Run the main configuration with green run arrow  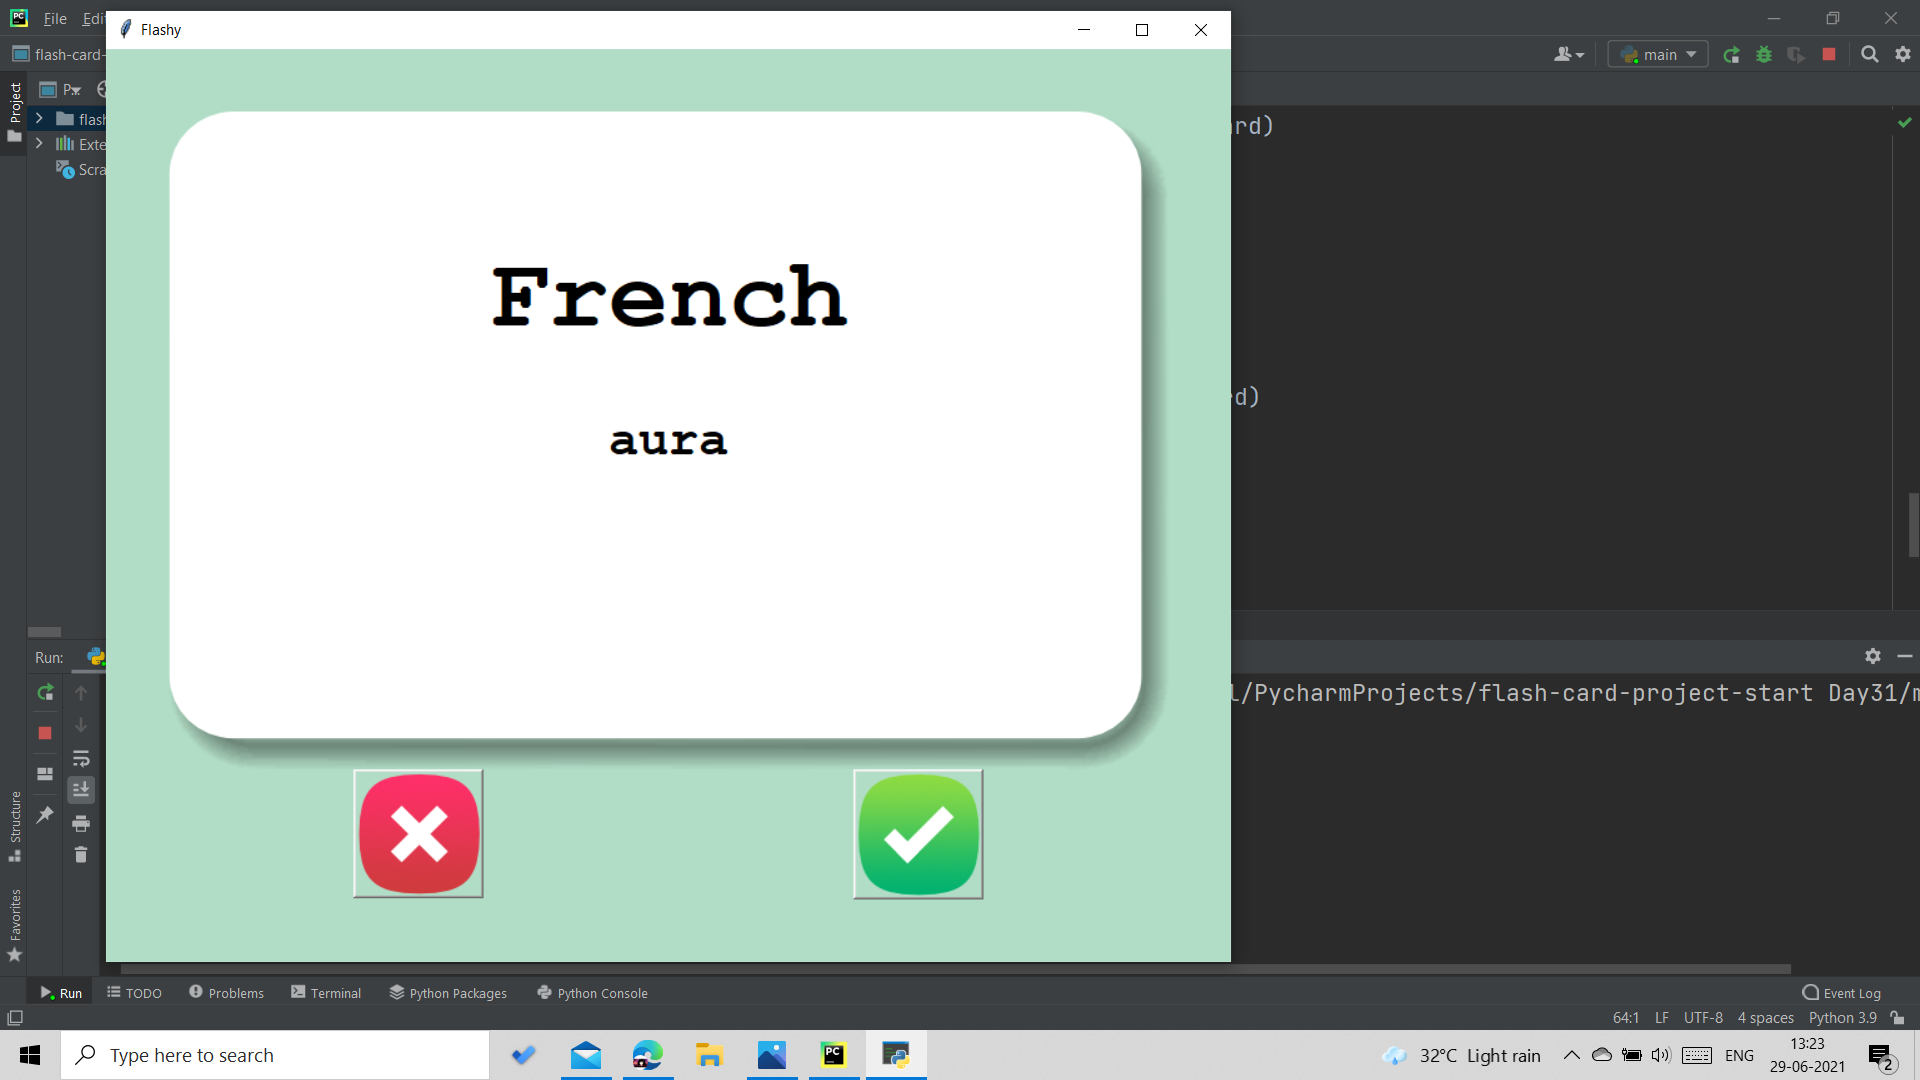[1732, 54]
